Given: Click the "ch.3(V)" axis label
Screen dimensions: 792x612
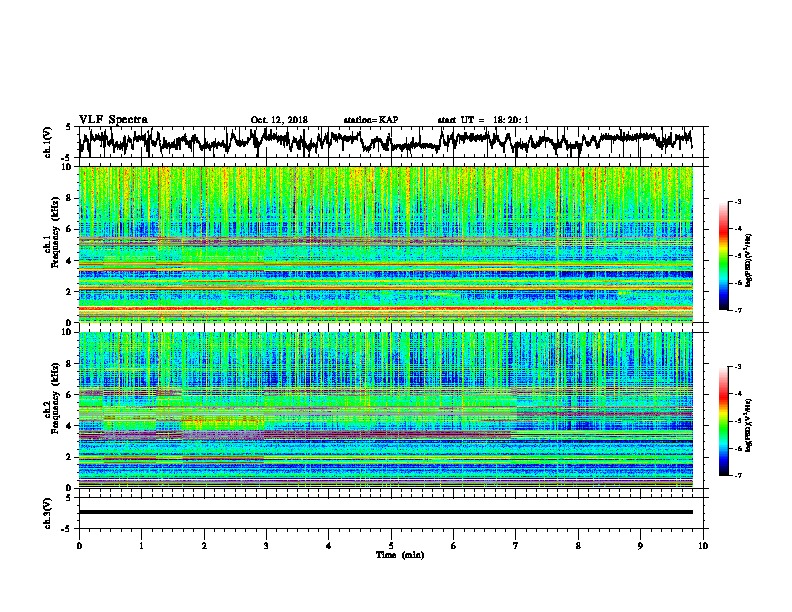Looking at the screenshot, I should point(48,513).
